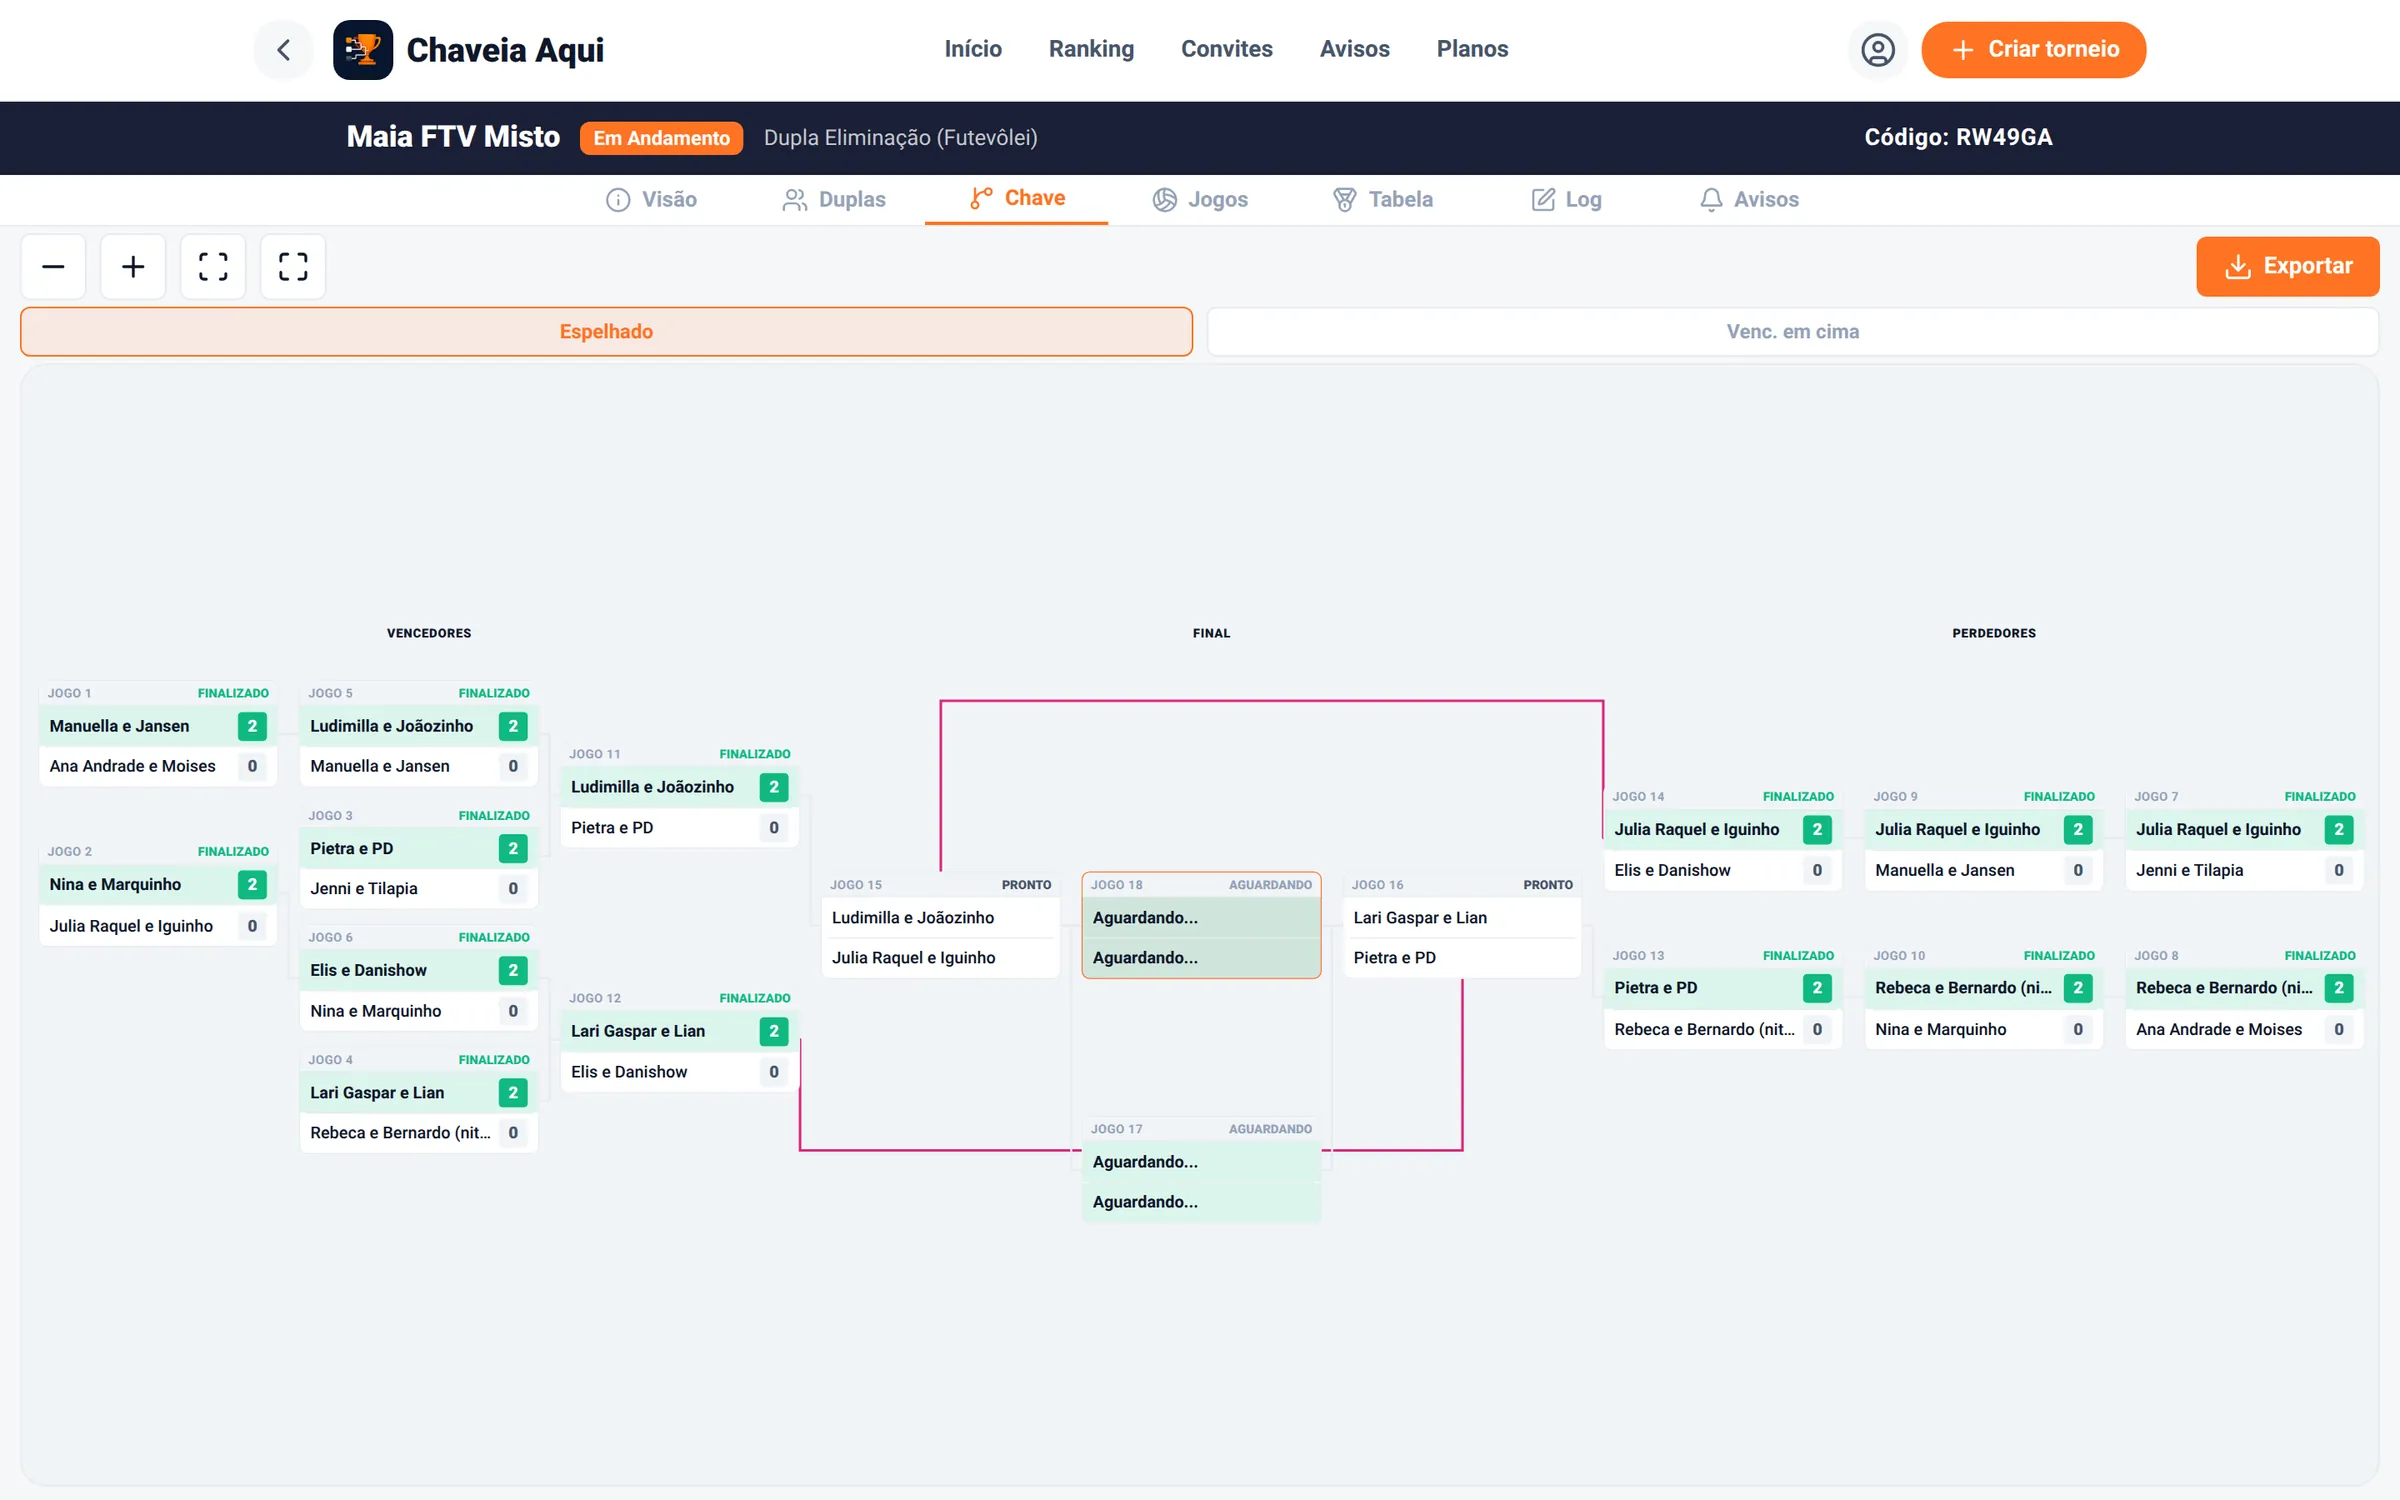The height and width of the screenshot is (1500, 2400).
Task: Open Jogo 16 match card header
Action: [1462, 885]
